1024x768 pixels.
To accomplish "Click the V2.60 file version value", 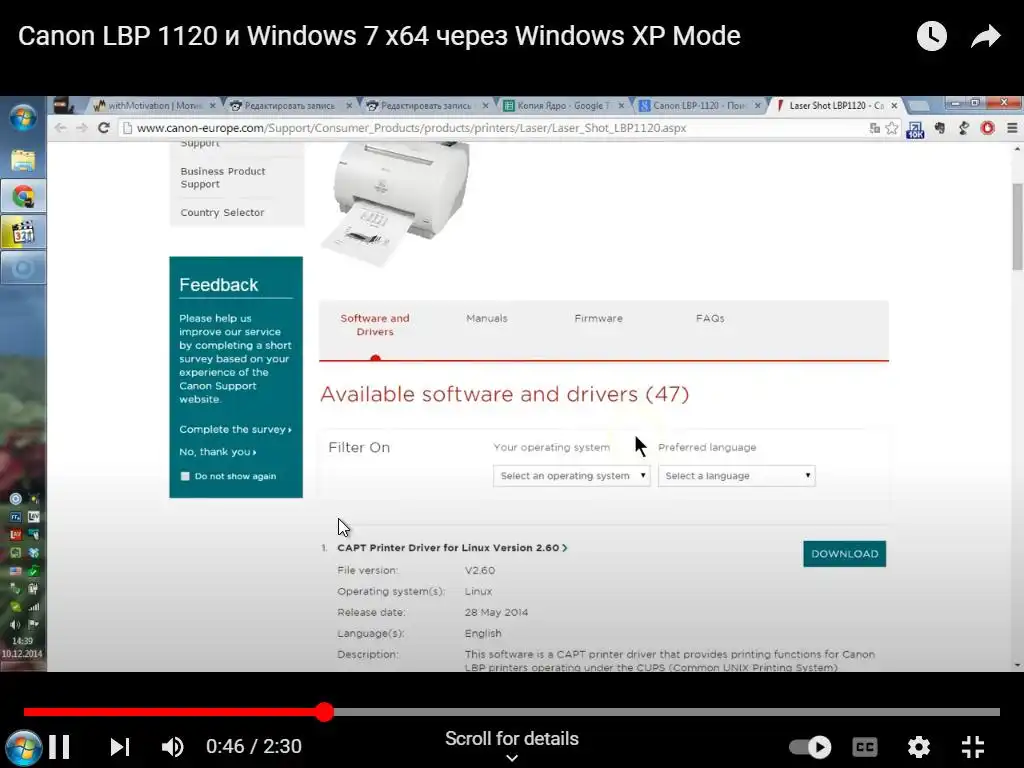I will point(479,571).
